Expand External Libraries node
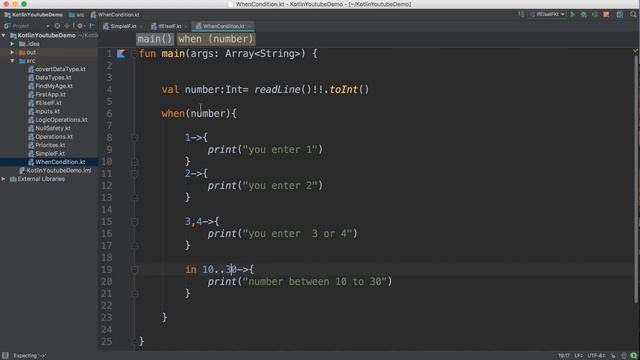This screenshot has height=360, width=640. [4, 179]
